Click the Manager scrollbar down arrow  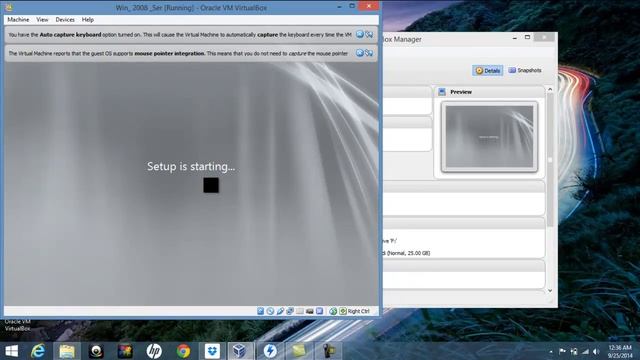click(x=550, y=291)
